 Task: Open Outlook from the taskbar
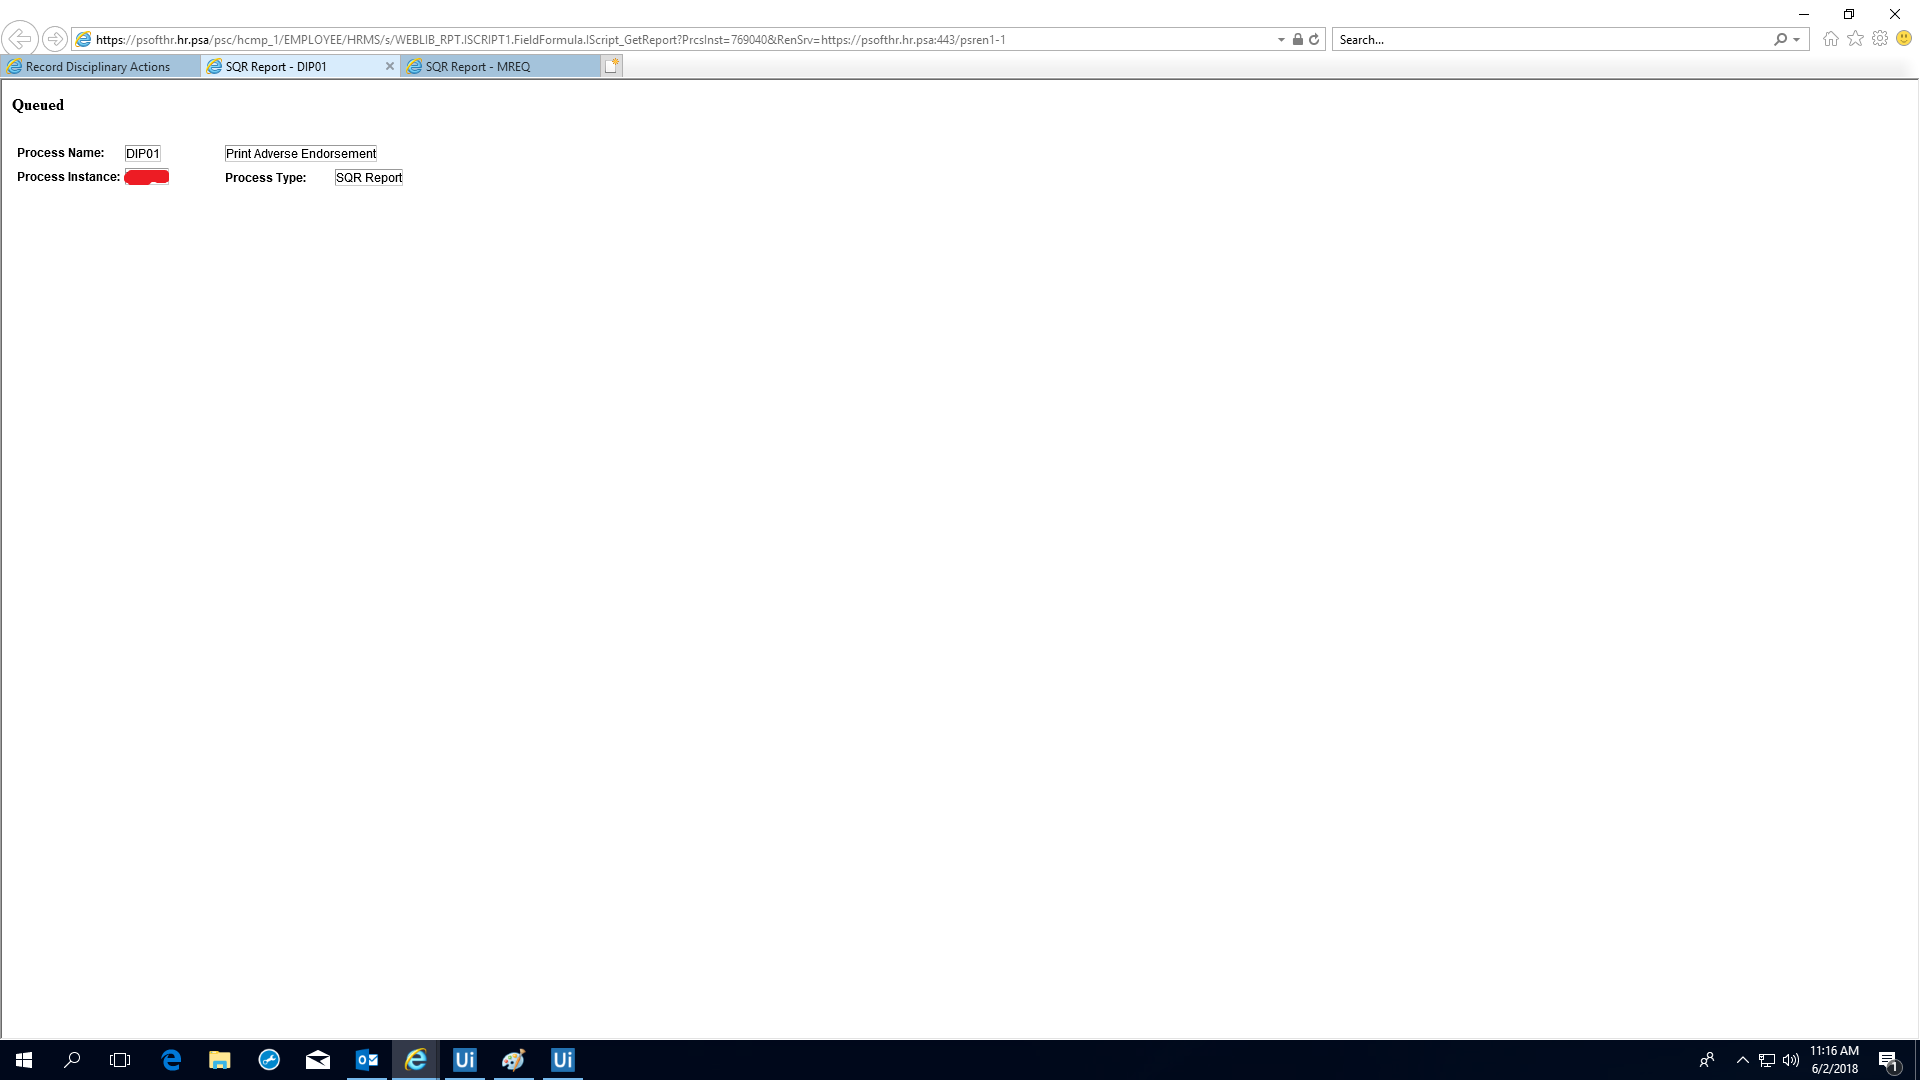click(x=367, y=1060)
